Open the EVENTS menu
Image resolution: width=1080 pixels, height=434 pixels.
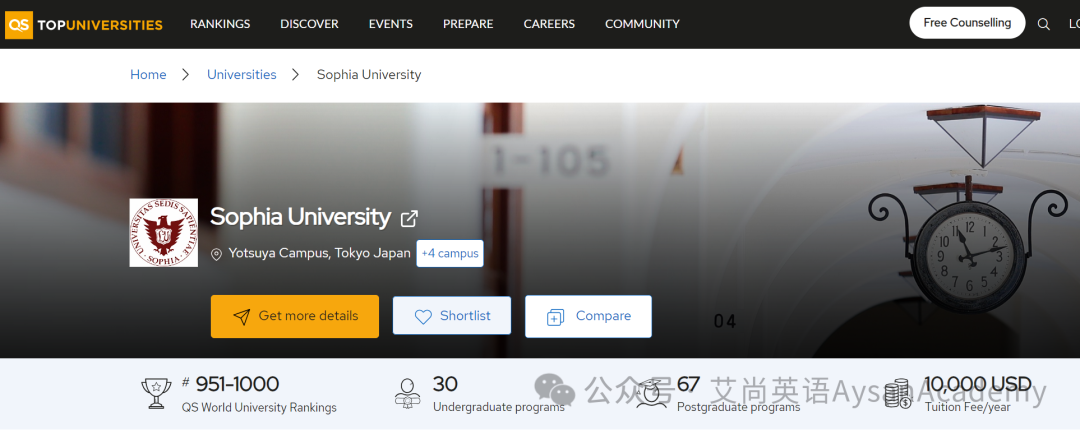click(391, 24)
